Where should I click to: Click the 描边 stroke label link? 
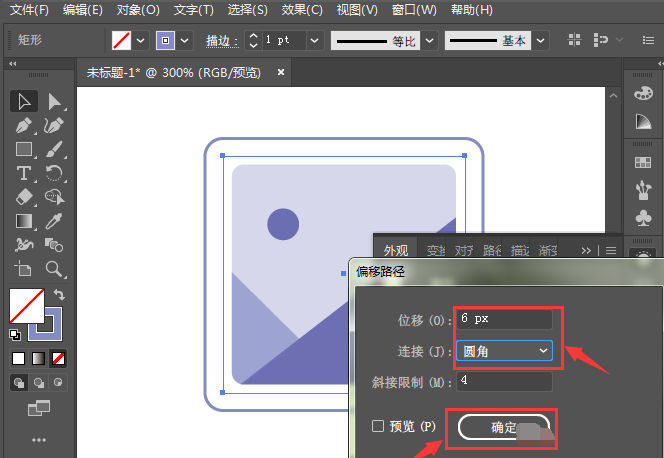(x=222, y=41)
